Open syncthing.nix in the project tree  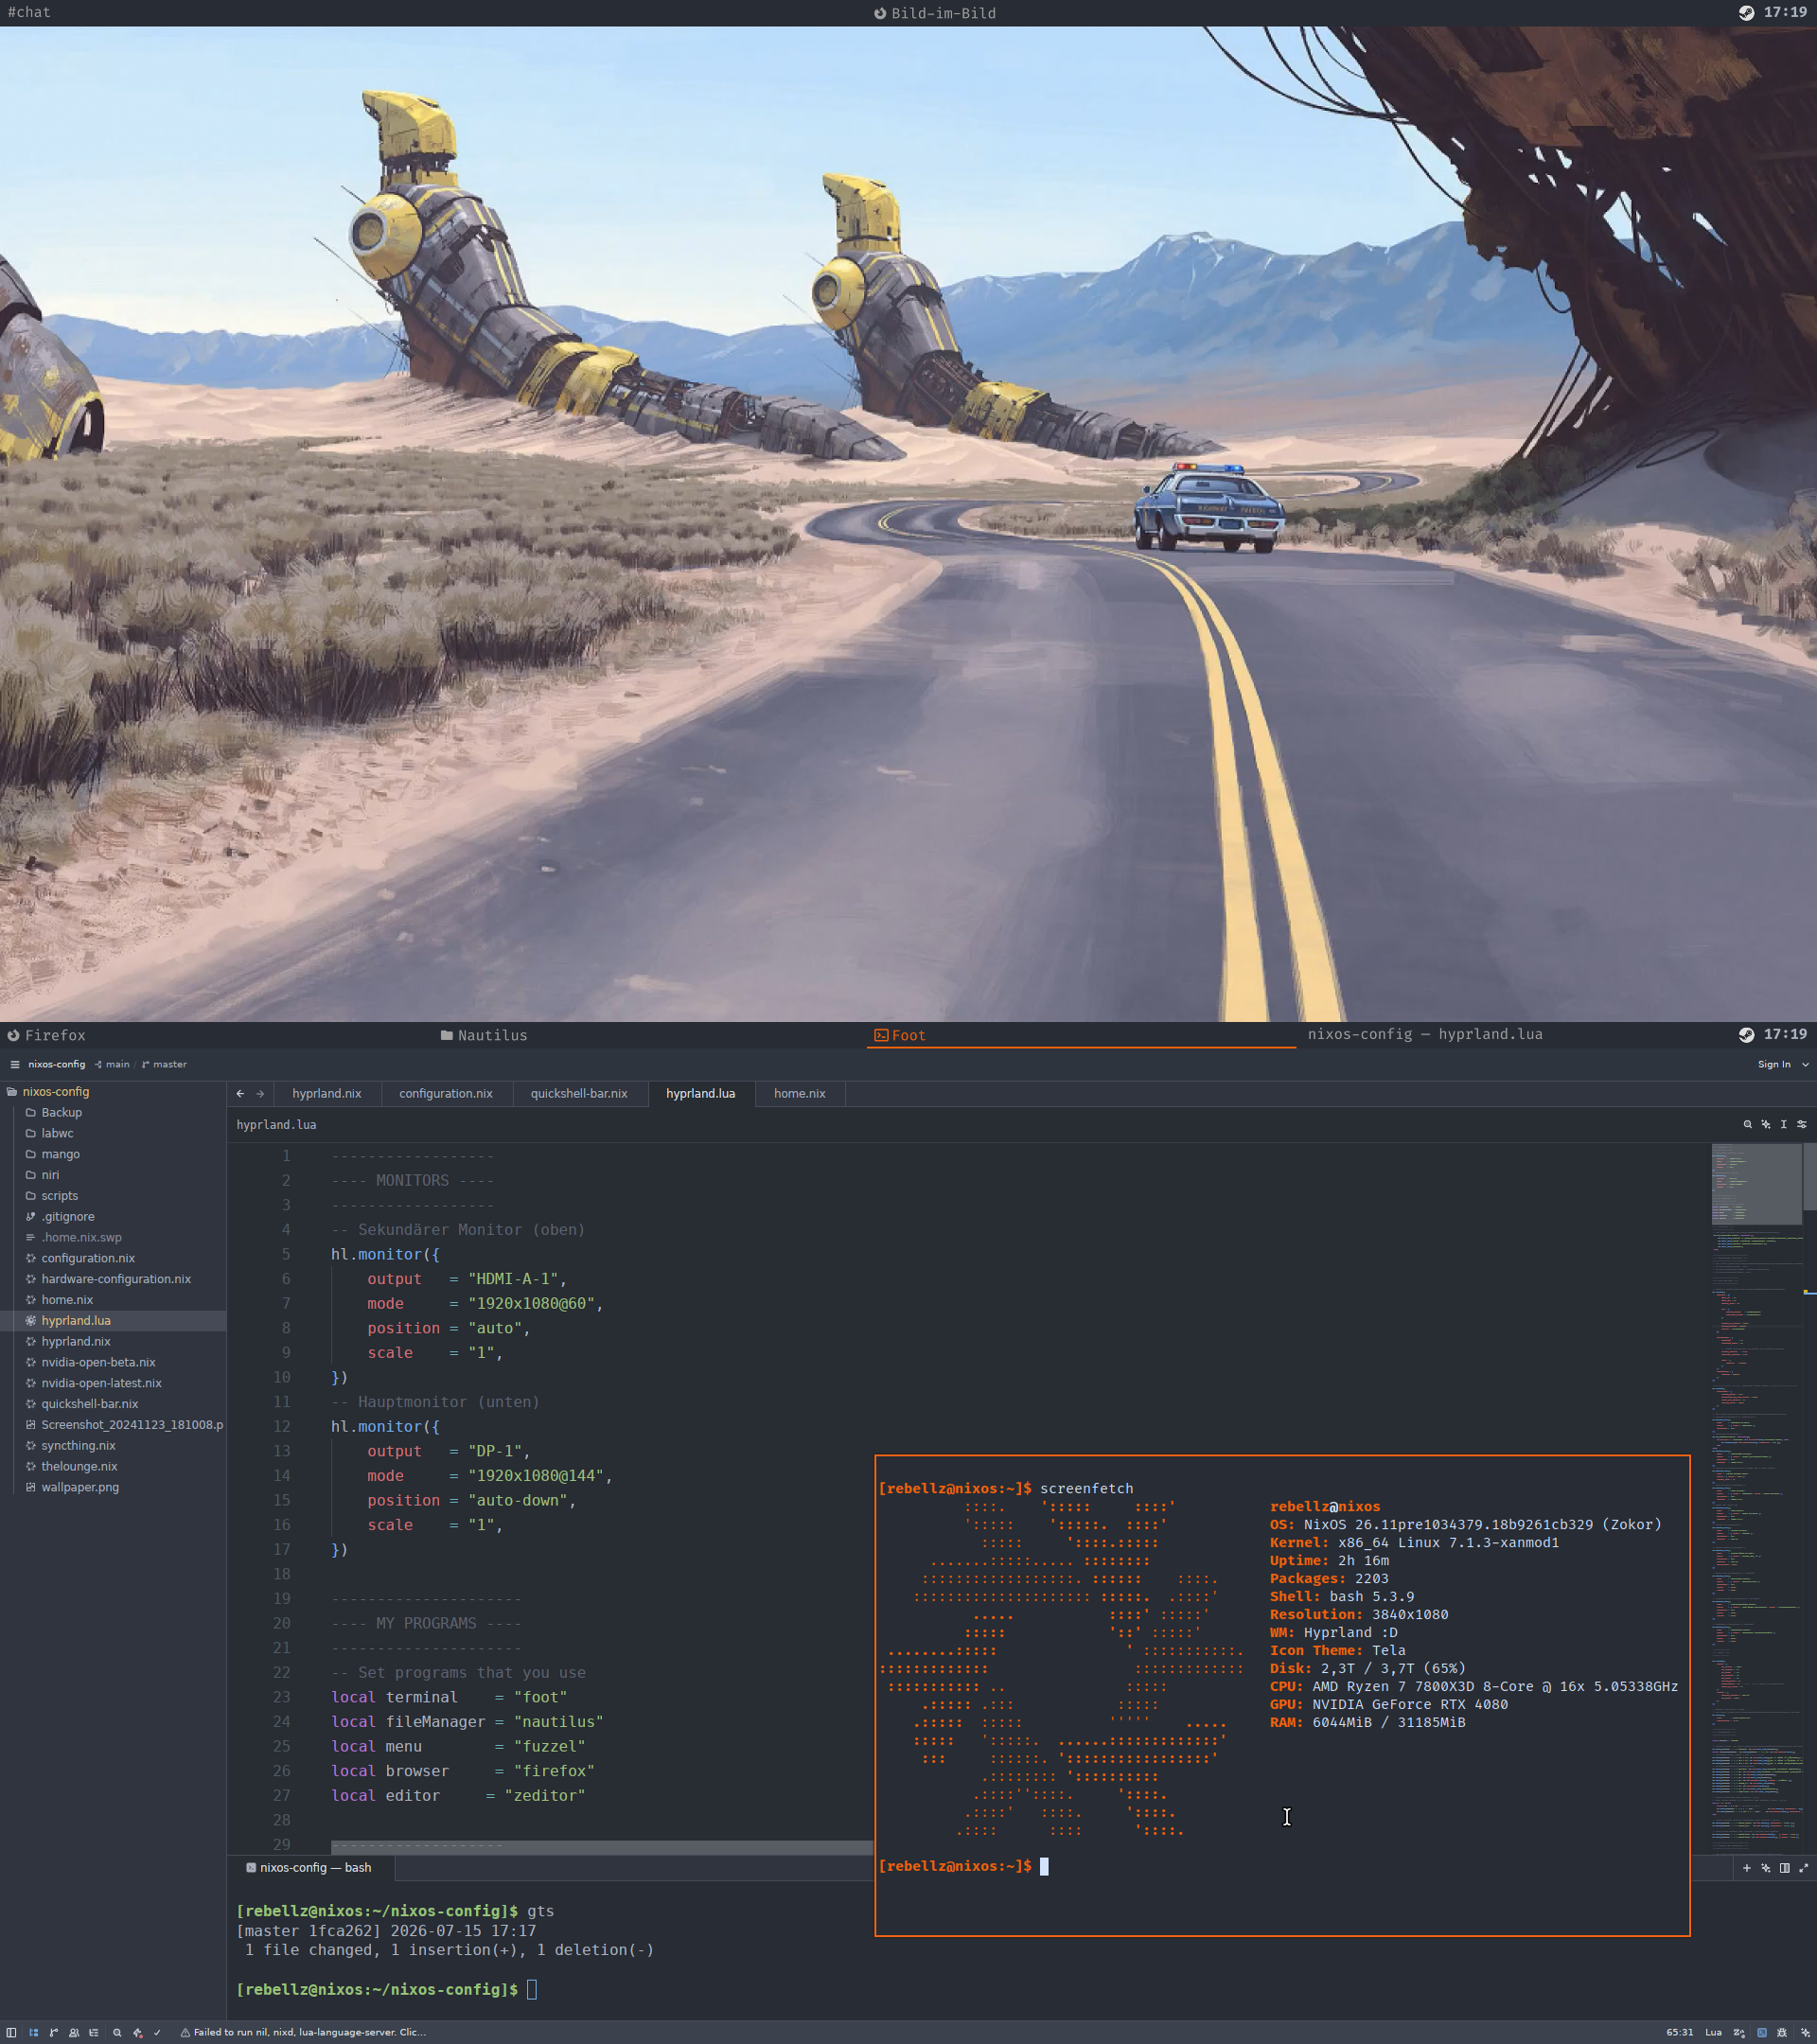click(113, 1446)
